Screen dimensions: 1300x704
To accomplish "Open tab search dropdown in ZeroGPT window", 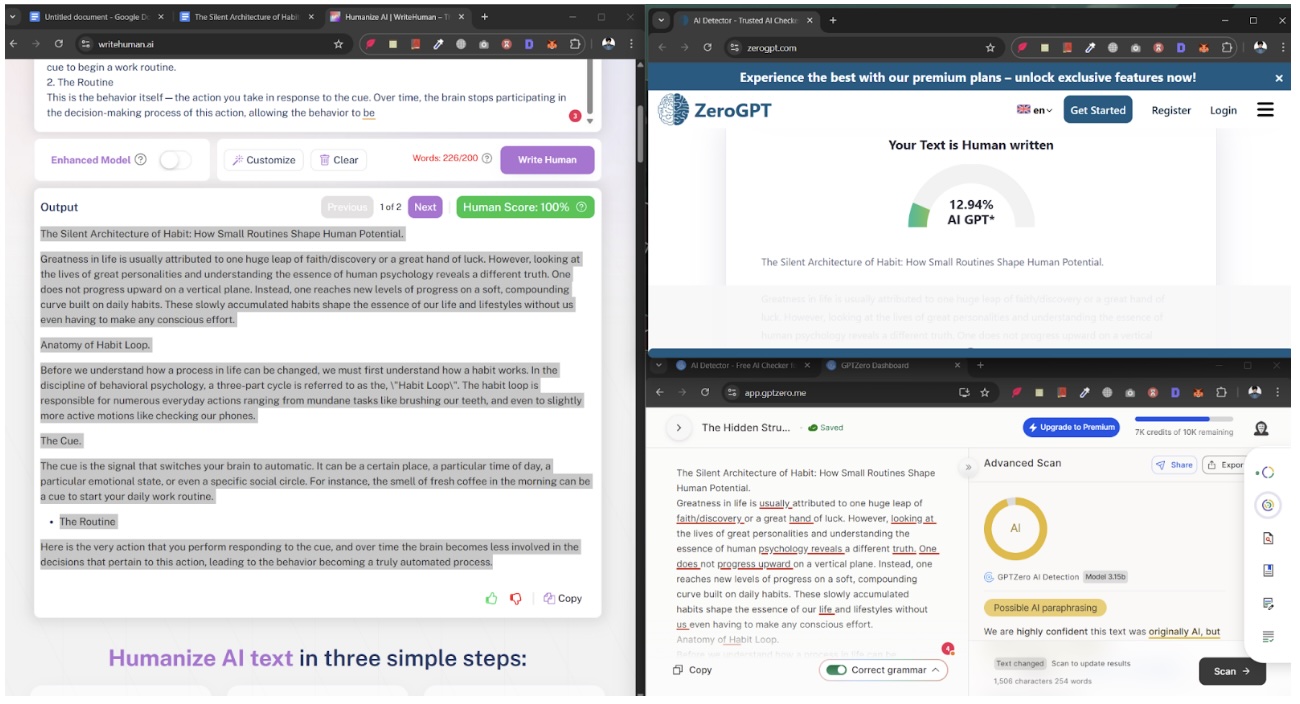I will [x=662, y=20].
